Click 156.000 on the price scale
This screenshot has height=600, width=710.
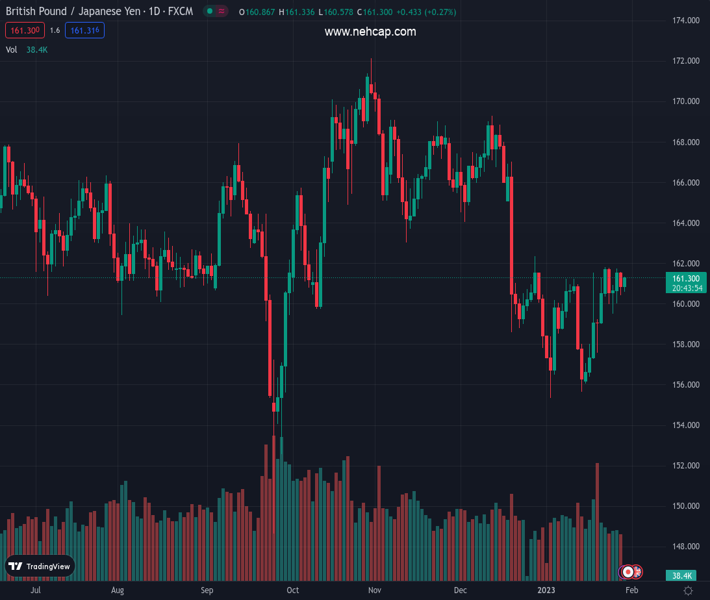click(x=685, y=385)
